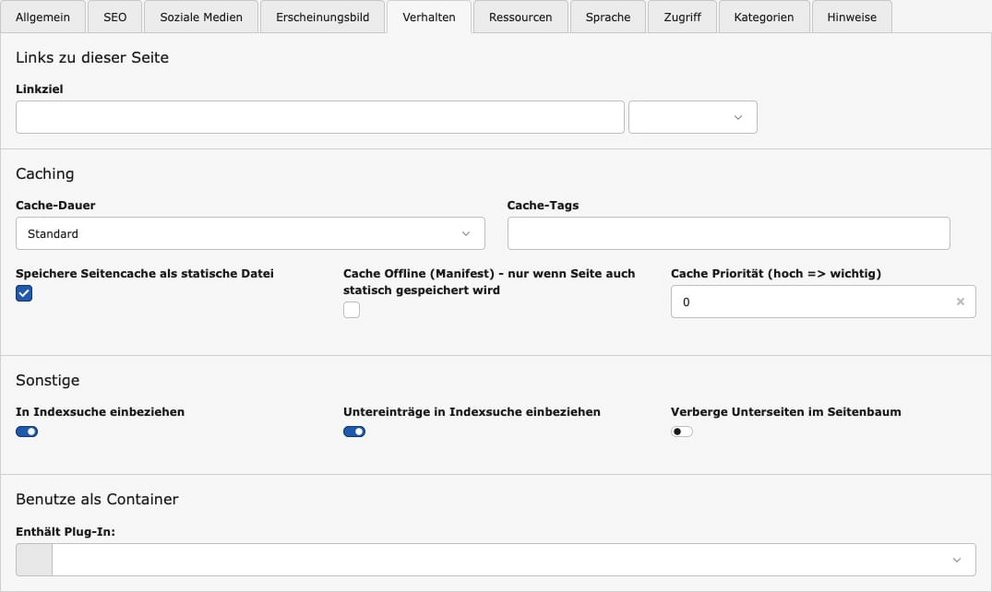Go to the Soziale Medien tab
The image size is (992, 592).
[201, 17]
